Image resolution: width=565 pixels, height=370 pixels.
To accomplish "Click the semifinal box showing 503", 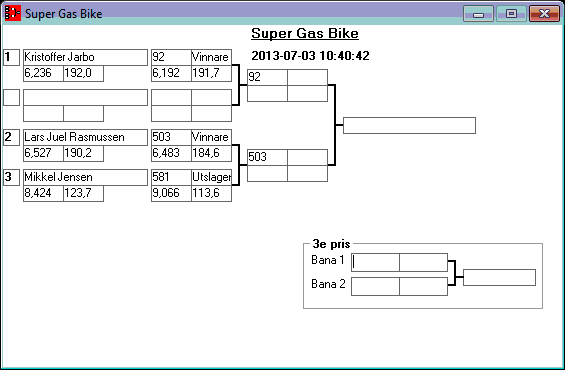I will (x=267, y=157).
